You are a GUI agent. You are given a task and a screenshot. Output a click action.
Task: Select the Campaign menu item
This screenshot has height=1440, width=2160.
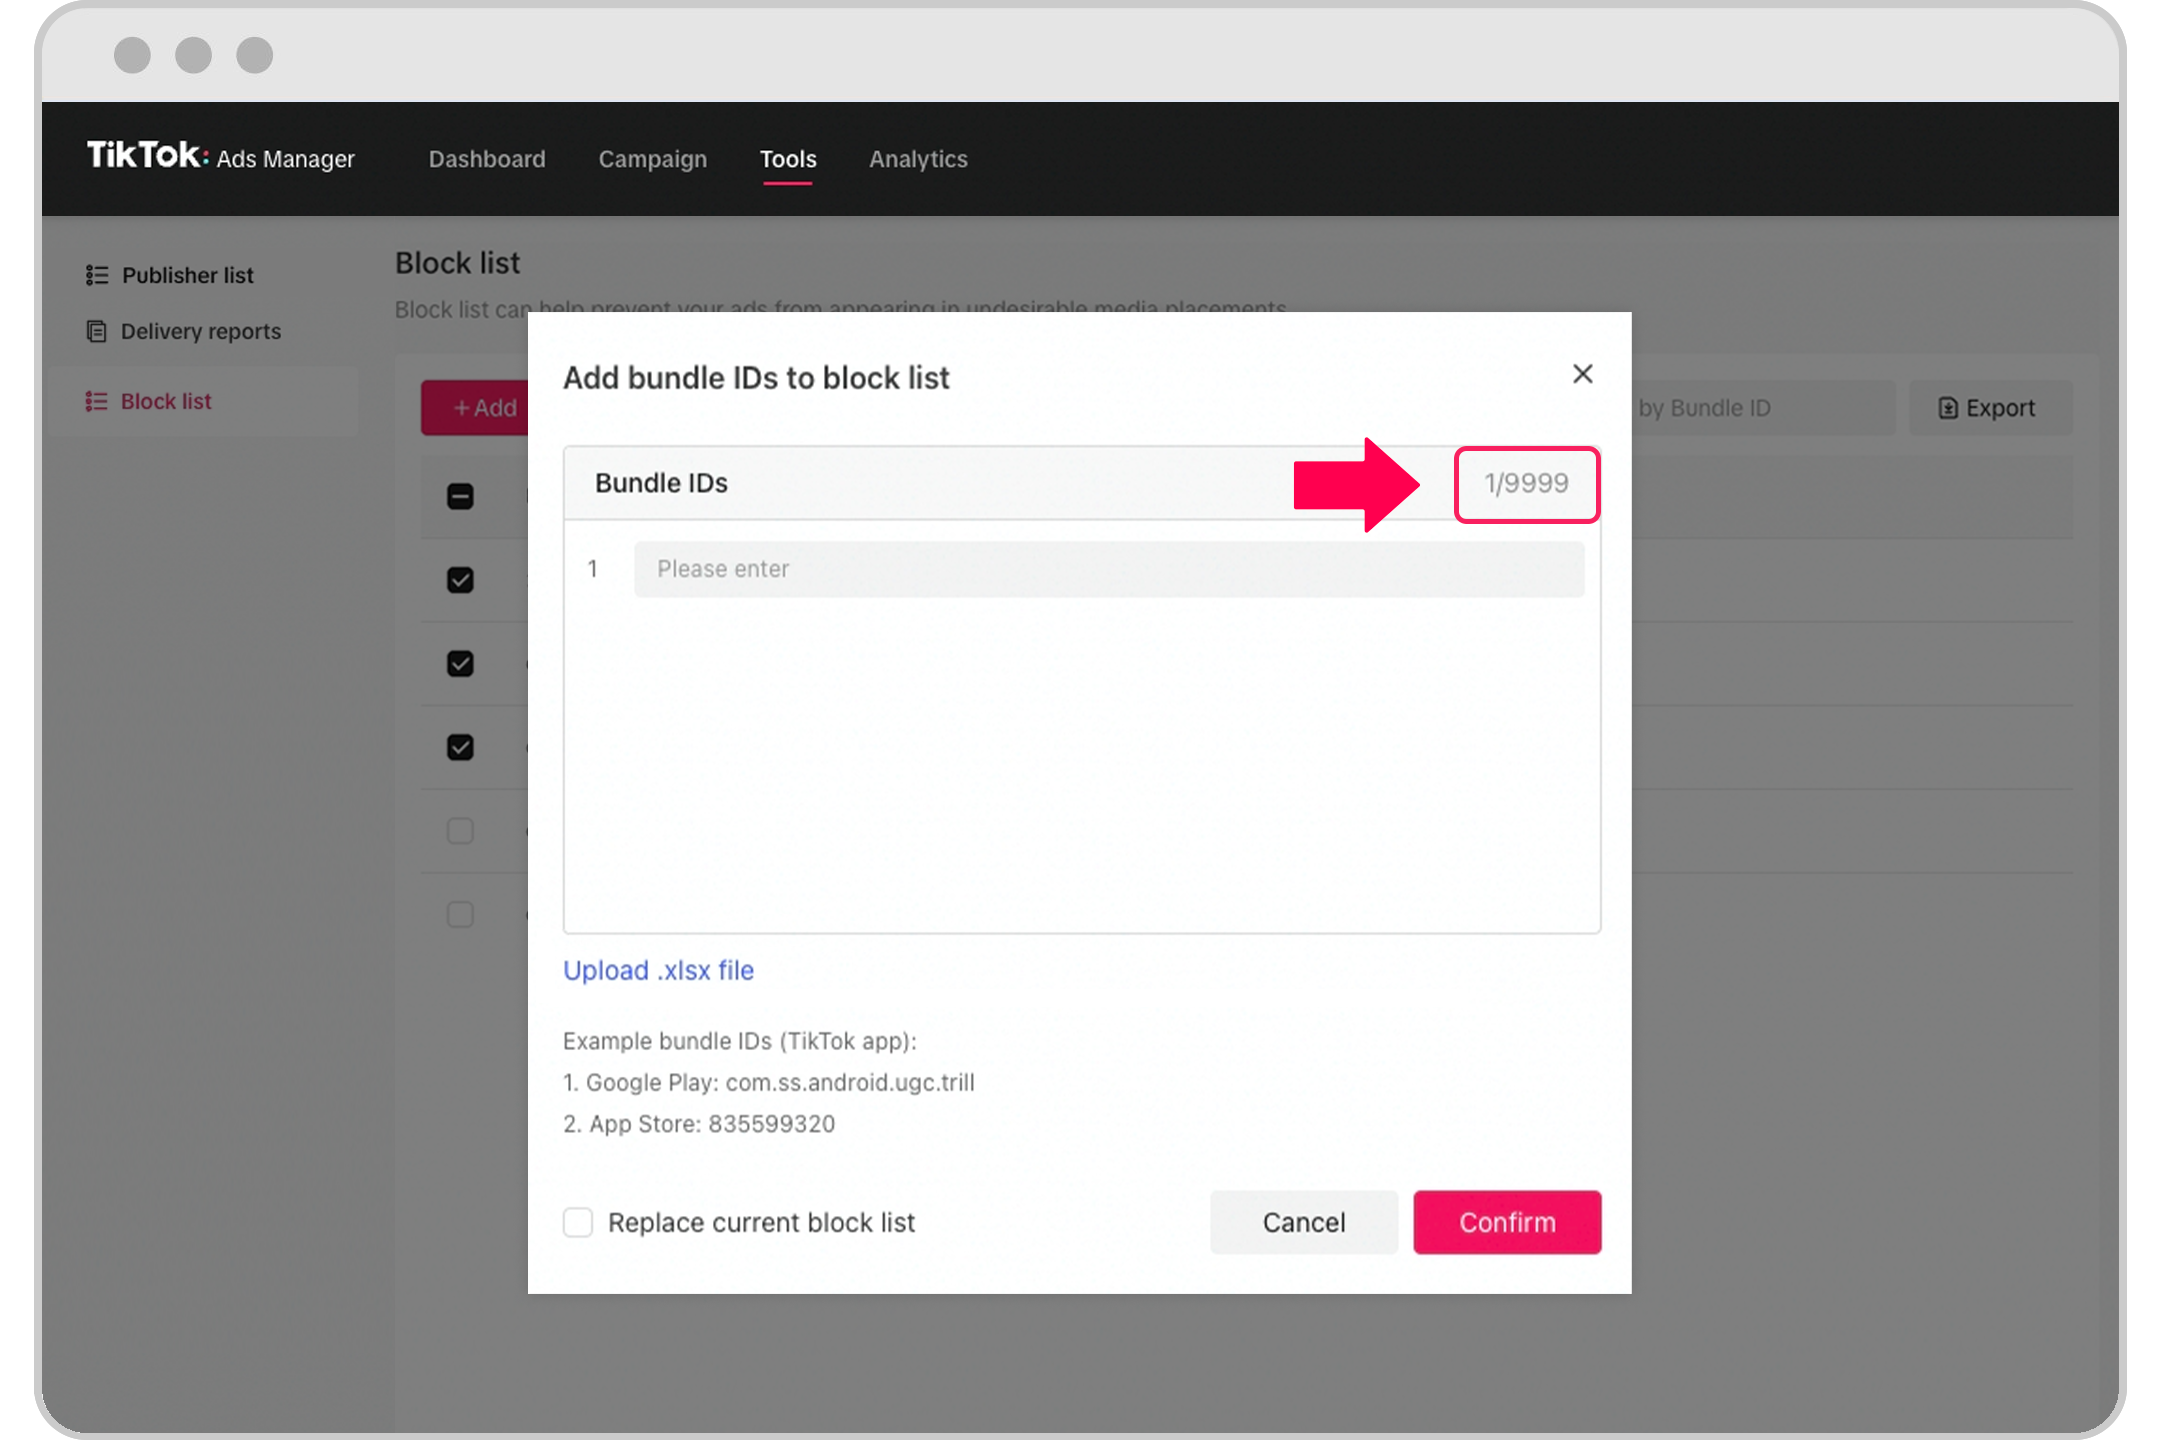[652, 158]
